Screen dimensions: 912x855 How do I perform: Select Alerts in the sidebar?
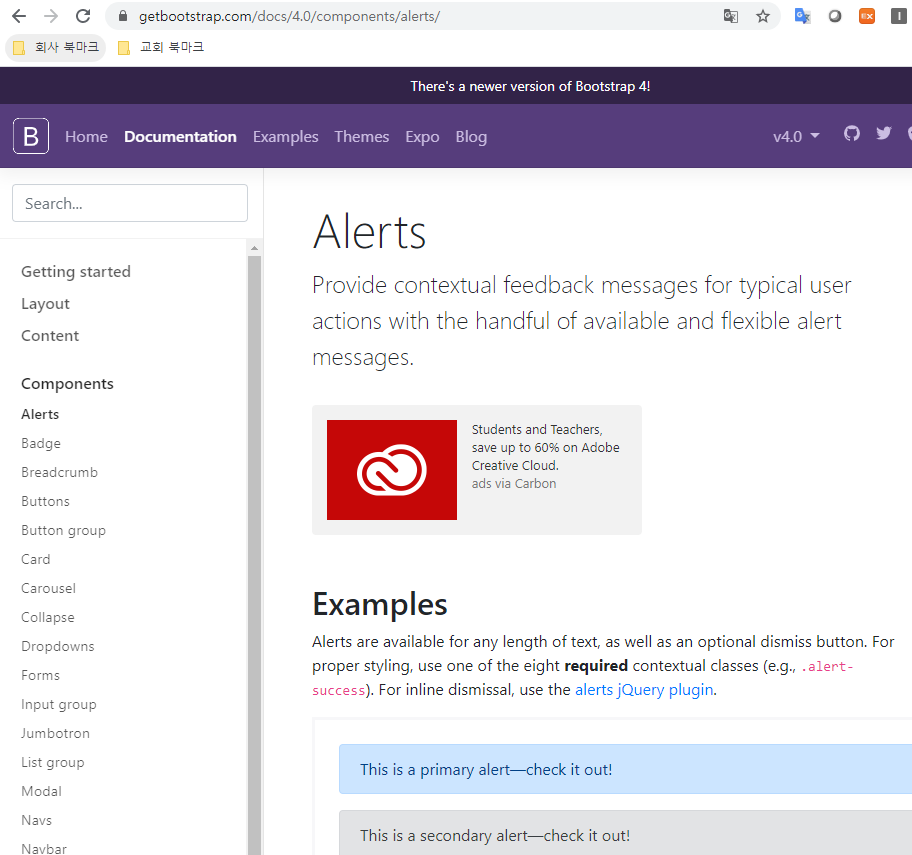(x=40, y=414)
